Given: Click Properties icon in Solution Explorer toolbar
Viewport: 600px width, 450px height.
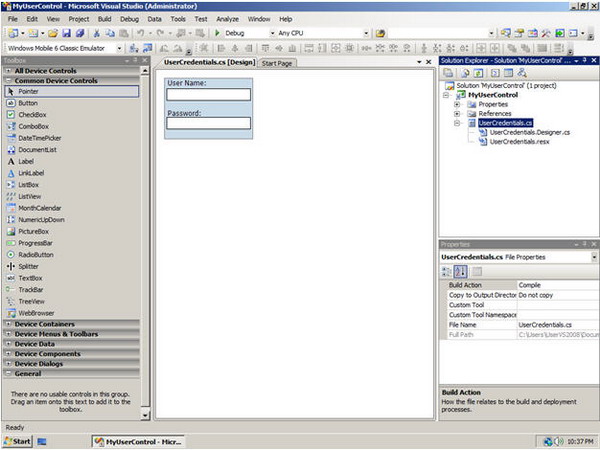Looking at the screenshot, I should pyautogui.click(x=448, y=73).
